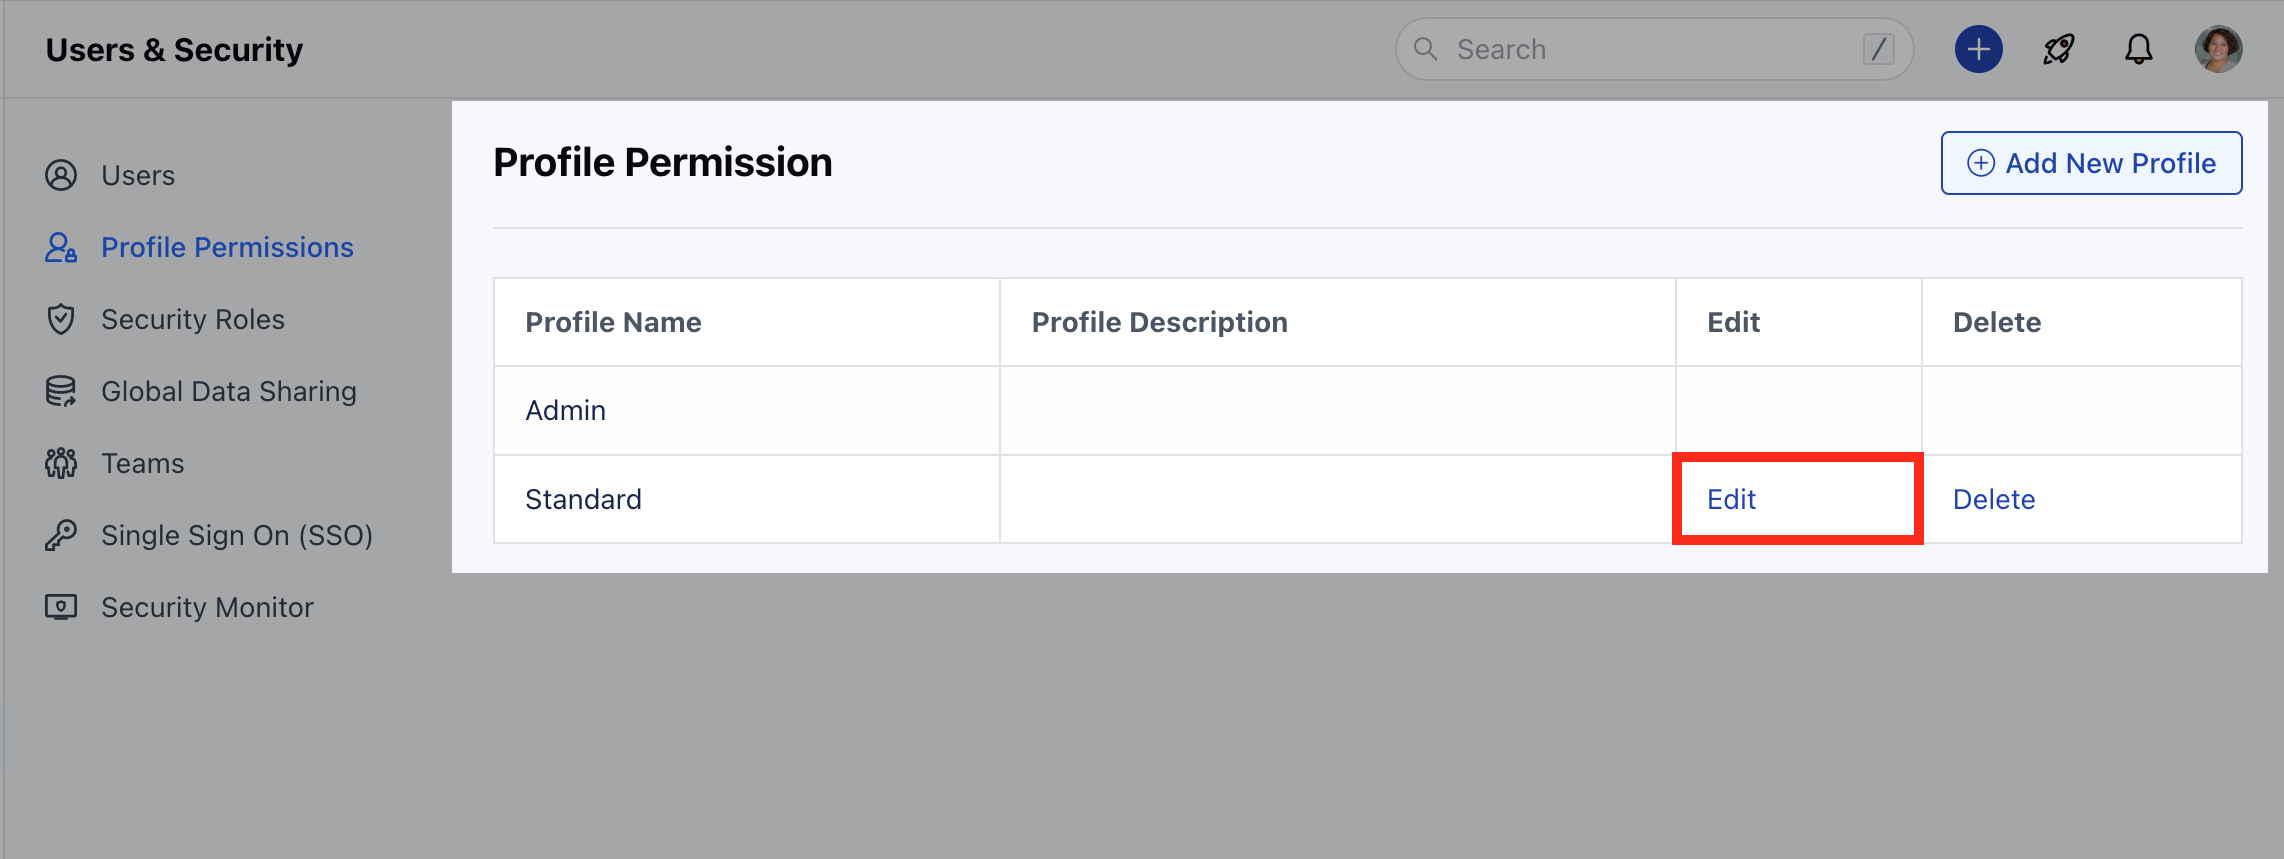The height and width of the screenshot is (859, 2284).
Task: Open the search magnifier icon
Action: [1425, 48]
